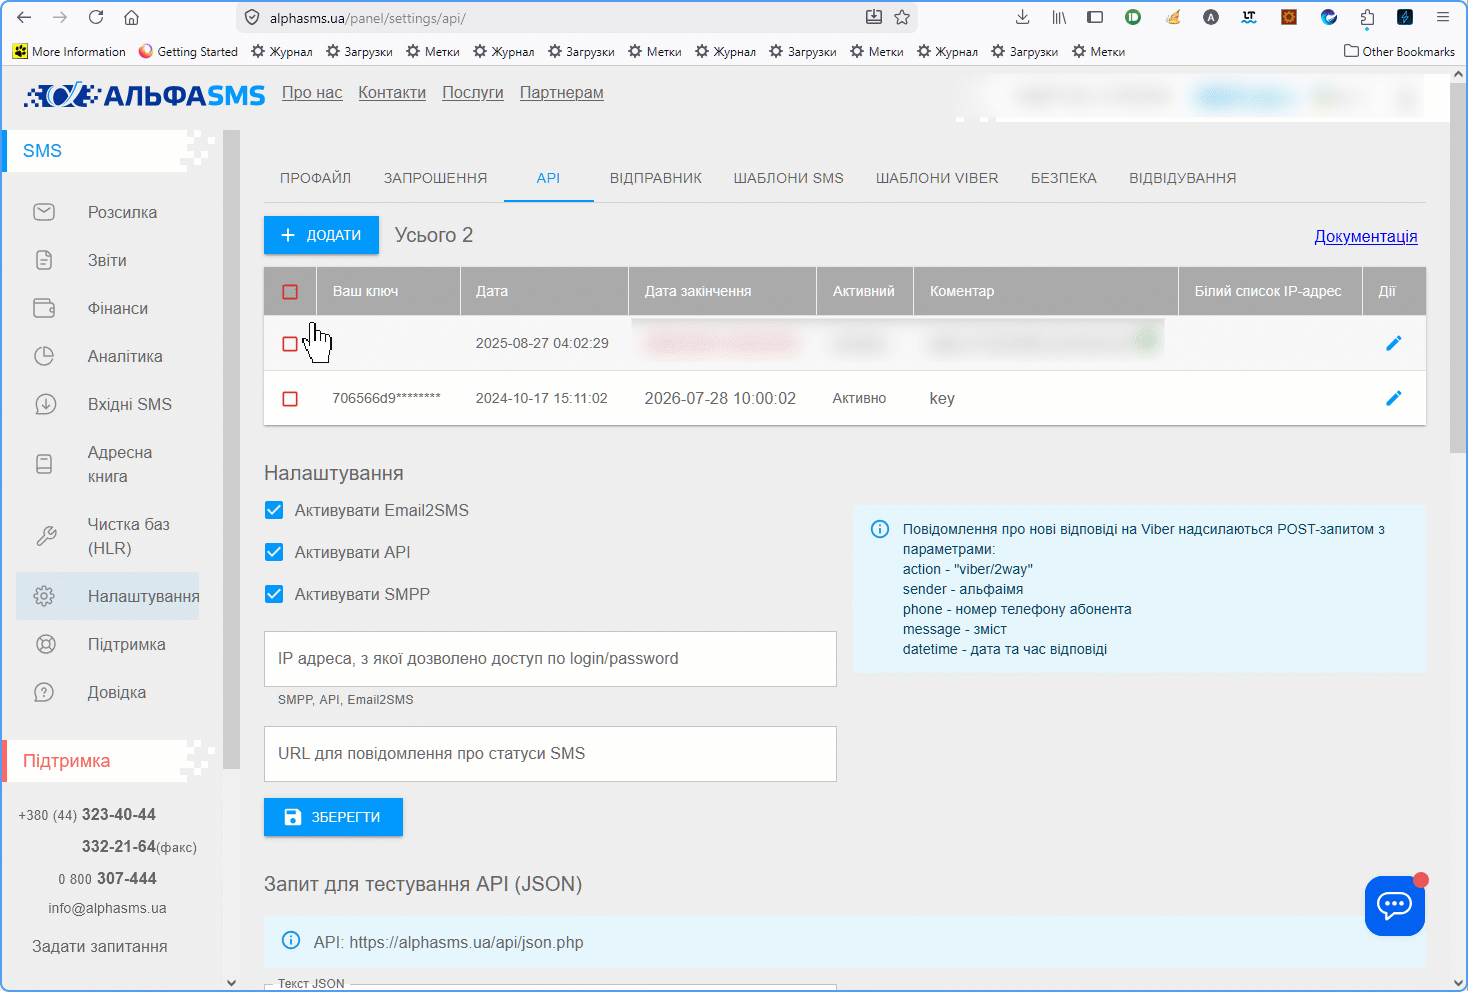Open the live chat bubble widget
Screen dimensions: 1468x992
point(1394,906)
